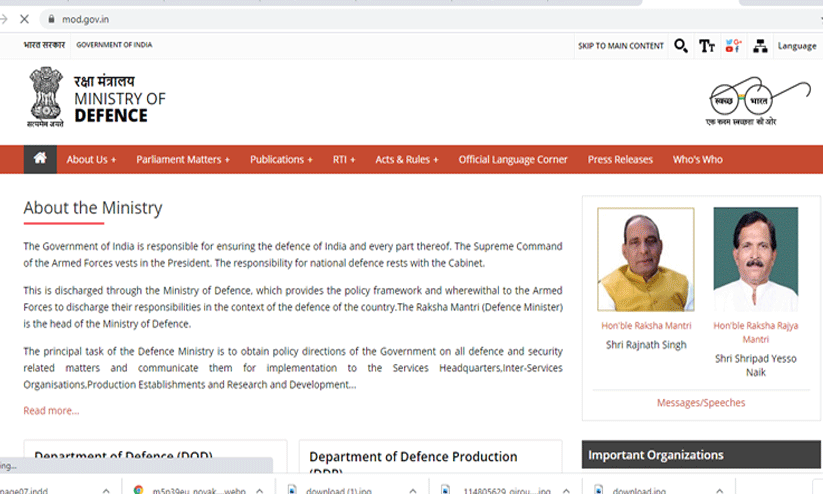The width and height of the screenshot is (823, 494).
Task: Click the national emblem logo
Action: click(45, 96)
